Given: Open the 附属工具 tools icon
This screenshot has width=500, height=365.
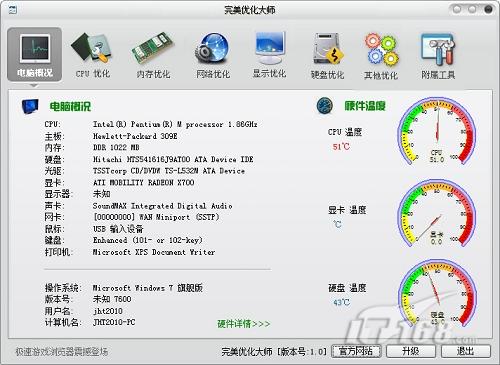Looking at the screenshot, I should click(438, 56).
